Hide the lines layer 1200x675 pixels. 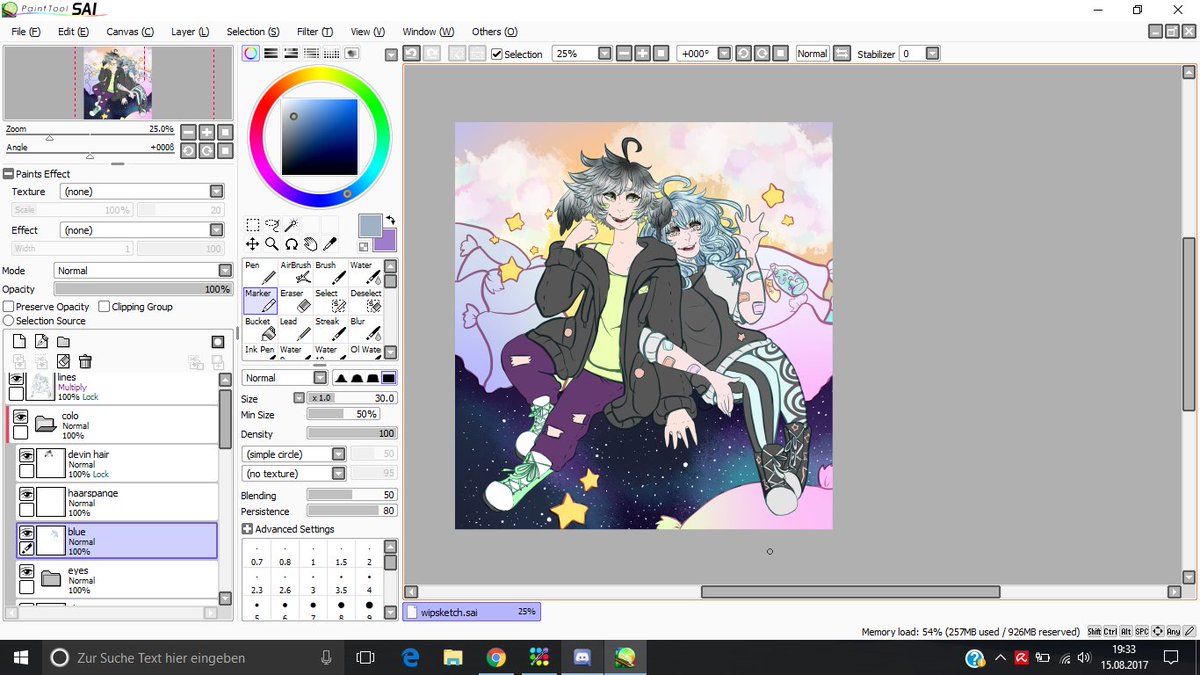point(17,379)
